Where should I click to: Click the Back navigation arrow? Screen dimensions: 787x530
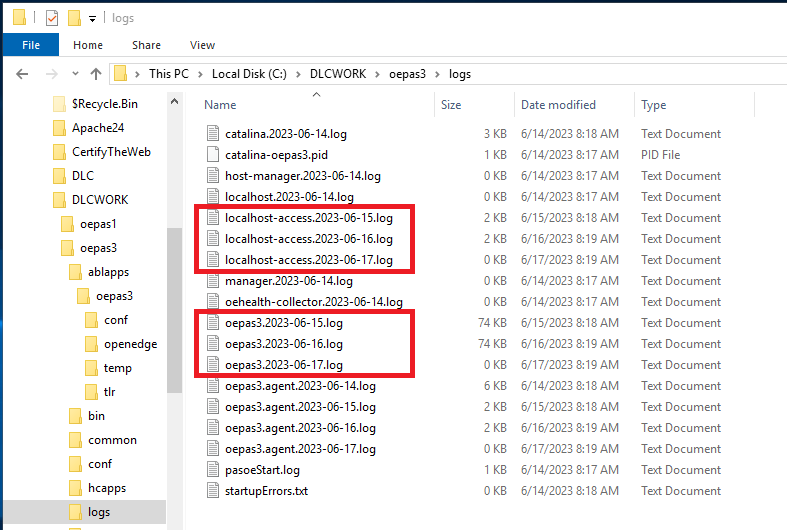pos(22,74)
